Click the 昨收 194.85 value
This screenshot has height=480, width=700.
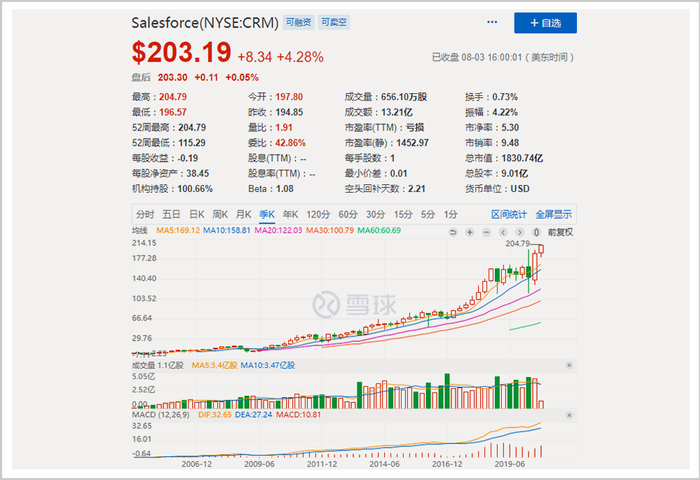click(289, 112)
